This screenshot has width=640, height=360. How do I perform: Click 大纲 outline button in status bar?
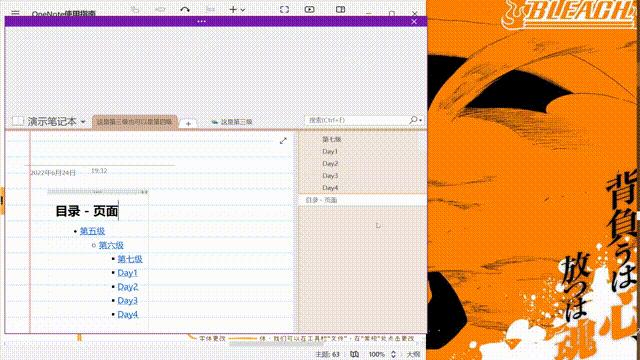pyautogui.click(x=413, y=354)
